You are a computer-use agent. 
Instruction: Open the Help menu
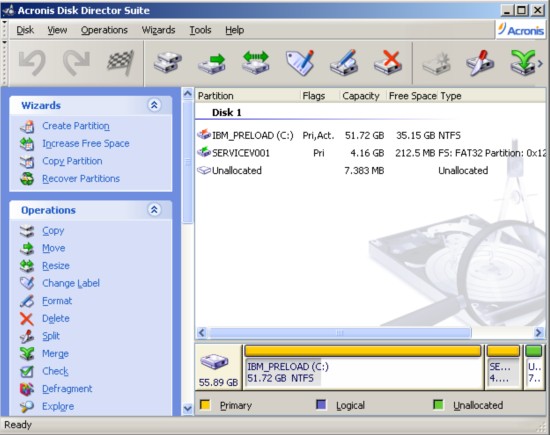(235, 30)
